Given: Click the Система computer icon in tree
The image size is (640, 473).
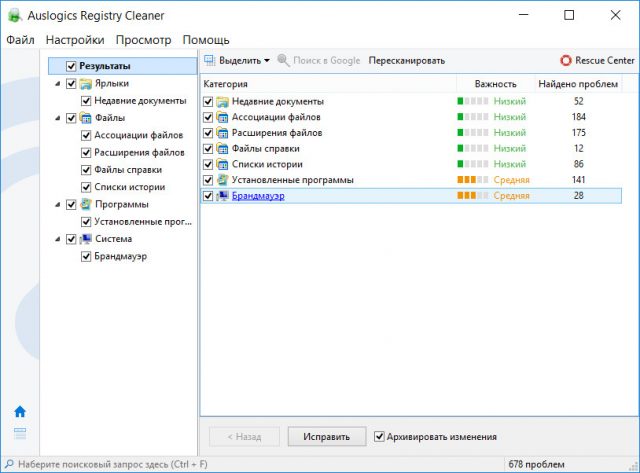Looking at the screenshot, I should point(86,239).
